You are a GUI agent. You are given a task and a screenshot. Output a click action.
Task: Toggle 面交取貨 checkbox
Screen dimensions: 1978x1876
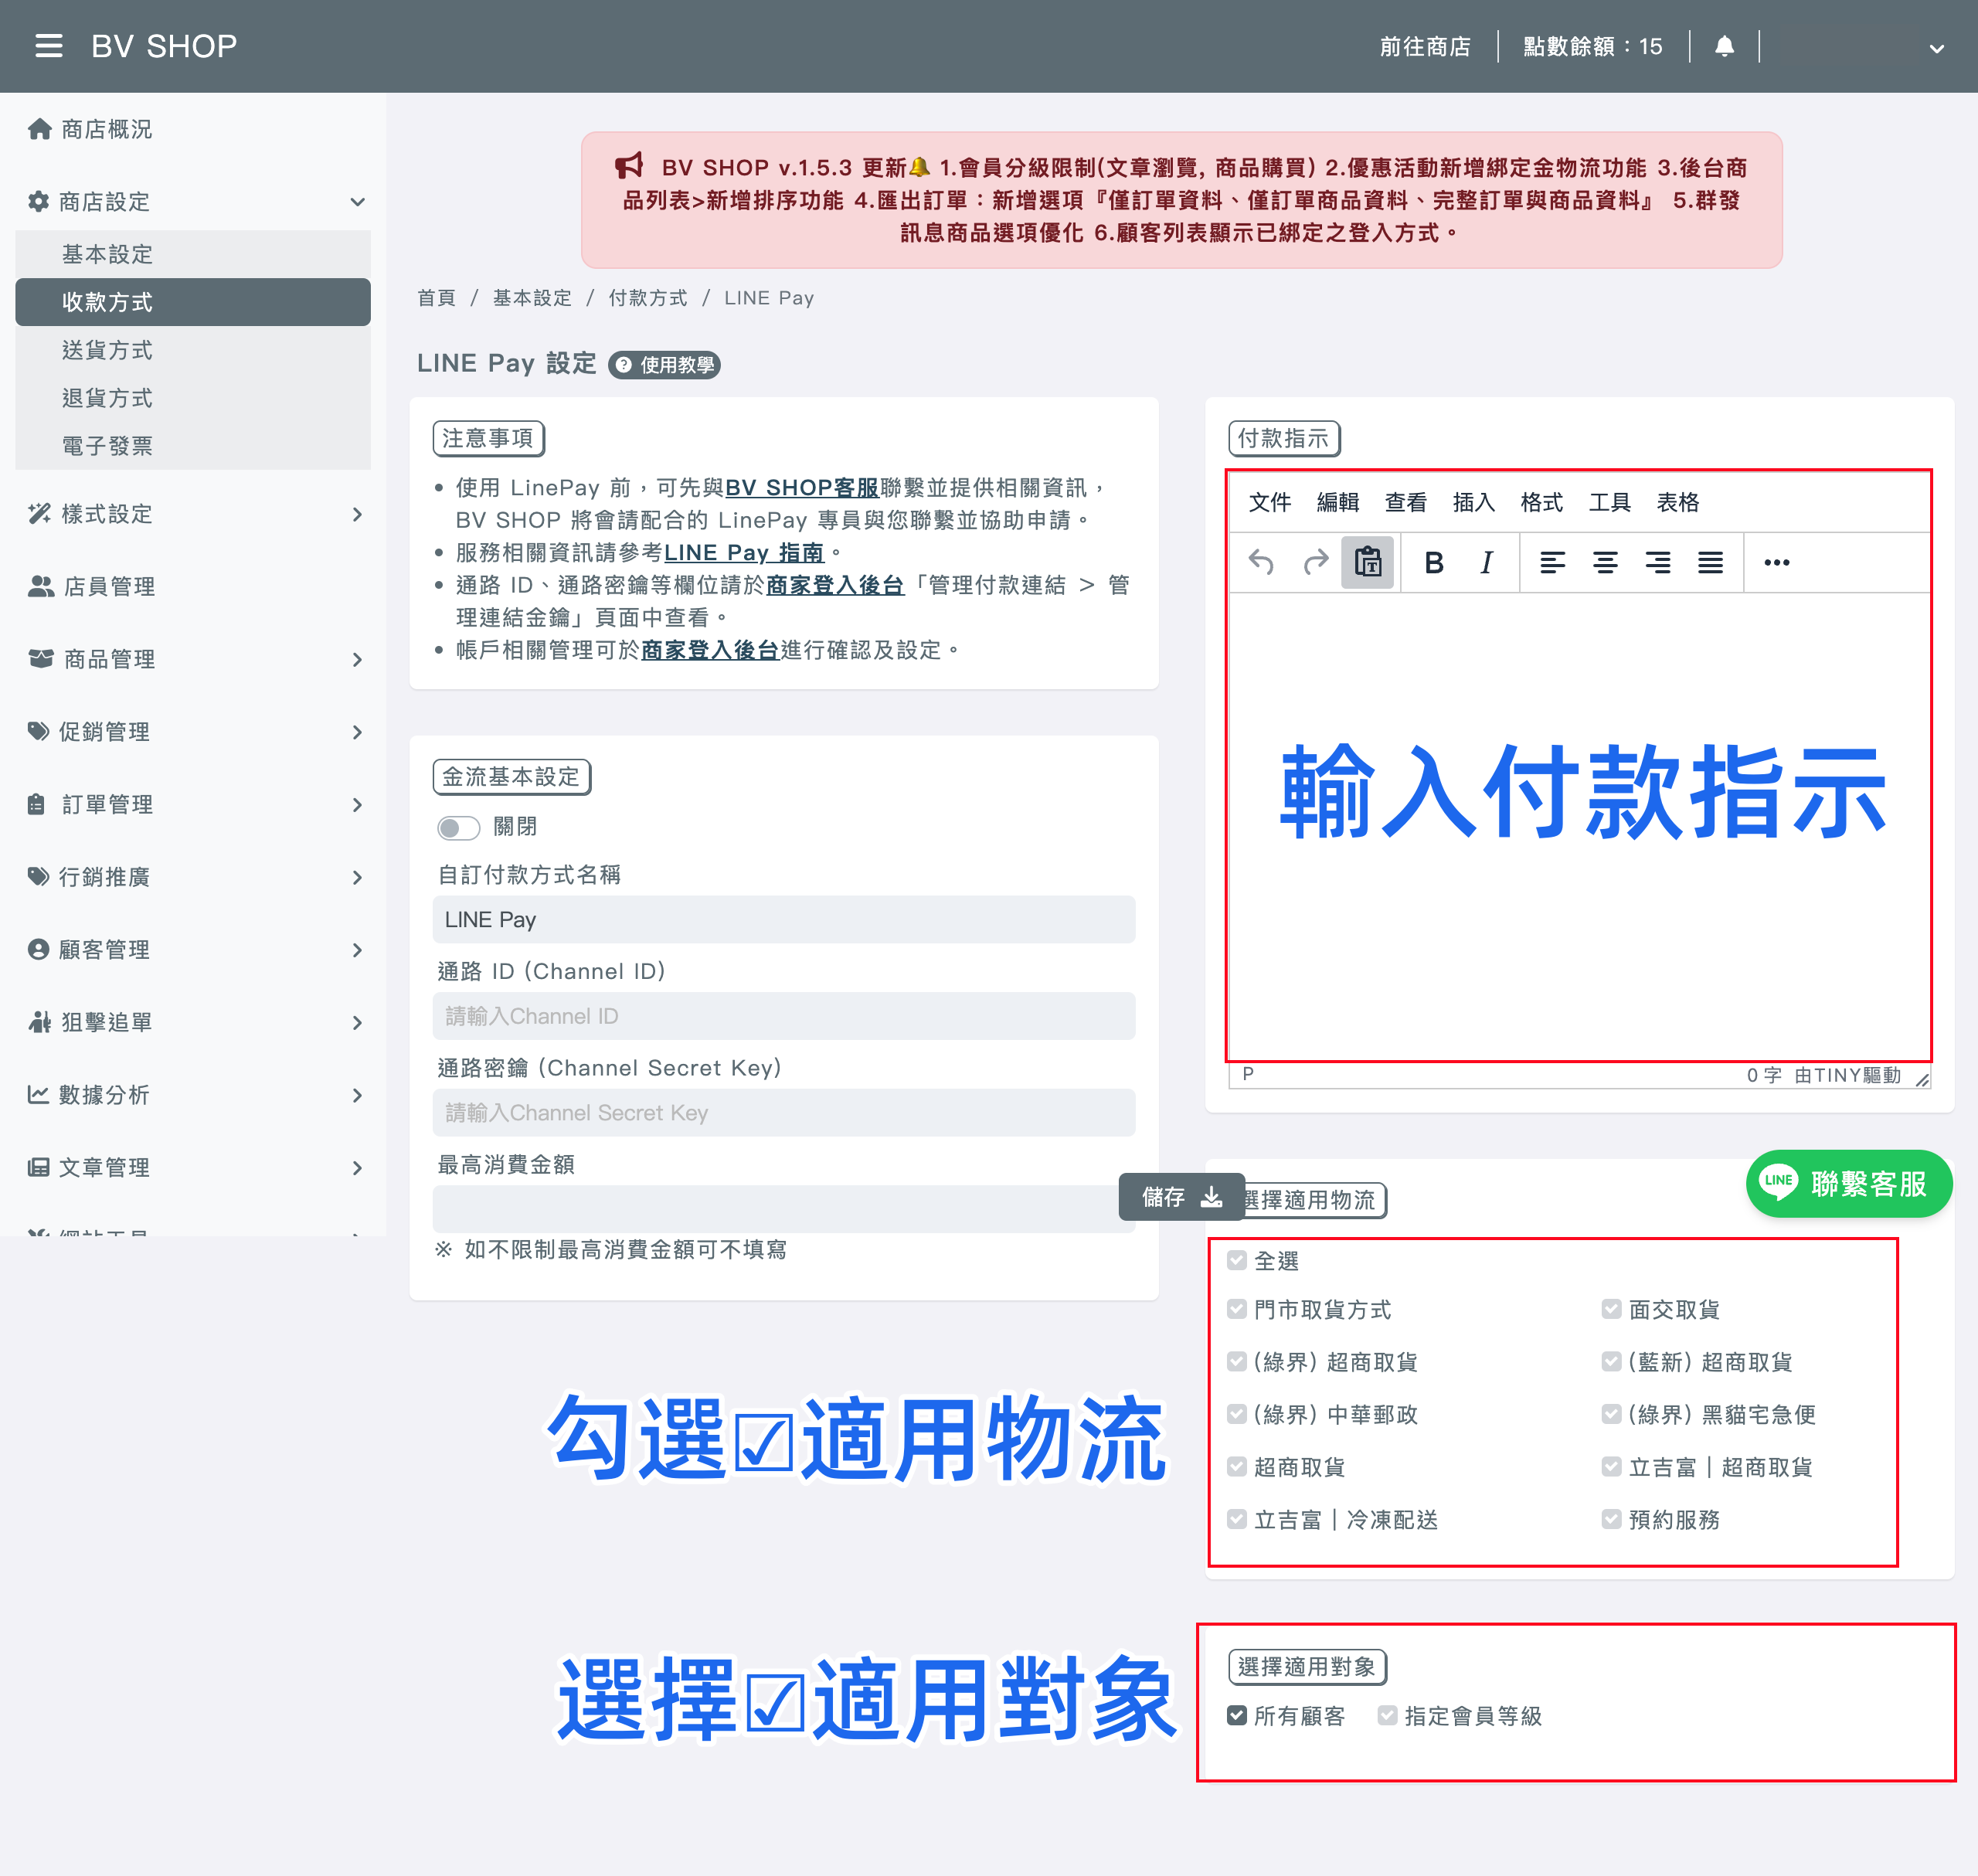pos(1611,1309)
